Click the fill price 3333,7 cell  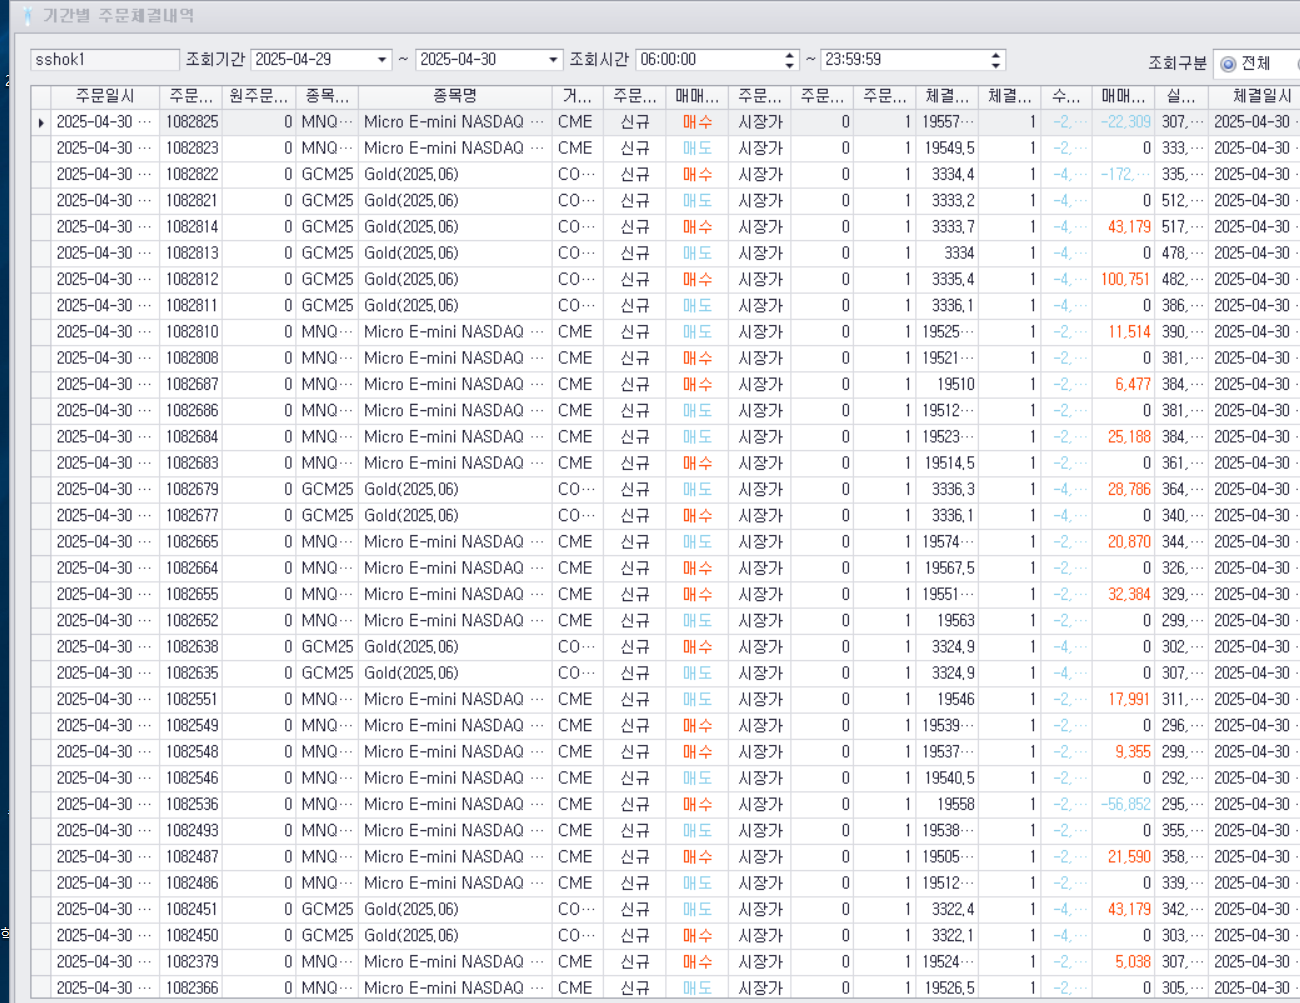pyautogui.click(x=948, y=227)
